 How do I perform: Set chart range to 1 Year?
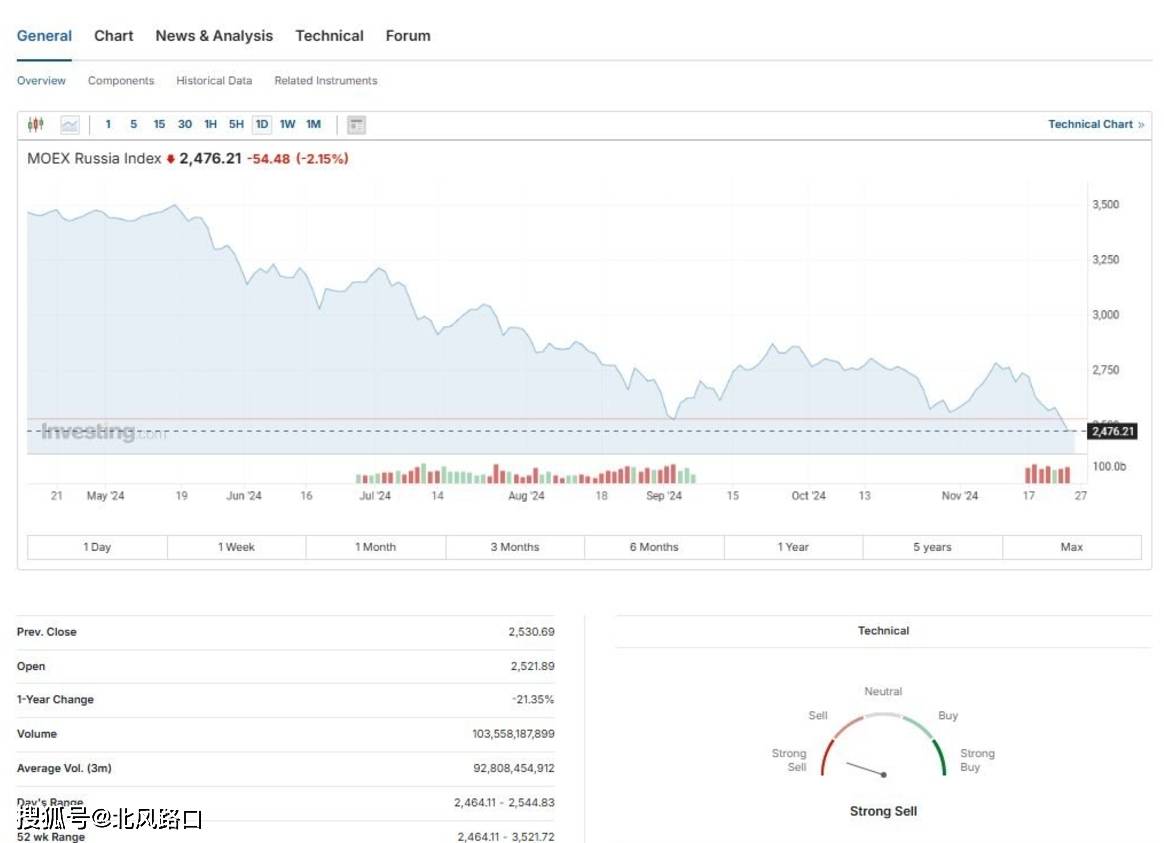click(x=793, y=547)
